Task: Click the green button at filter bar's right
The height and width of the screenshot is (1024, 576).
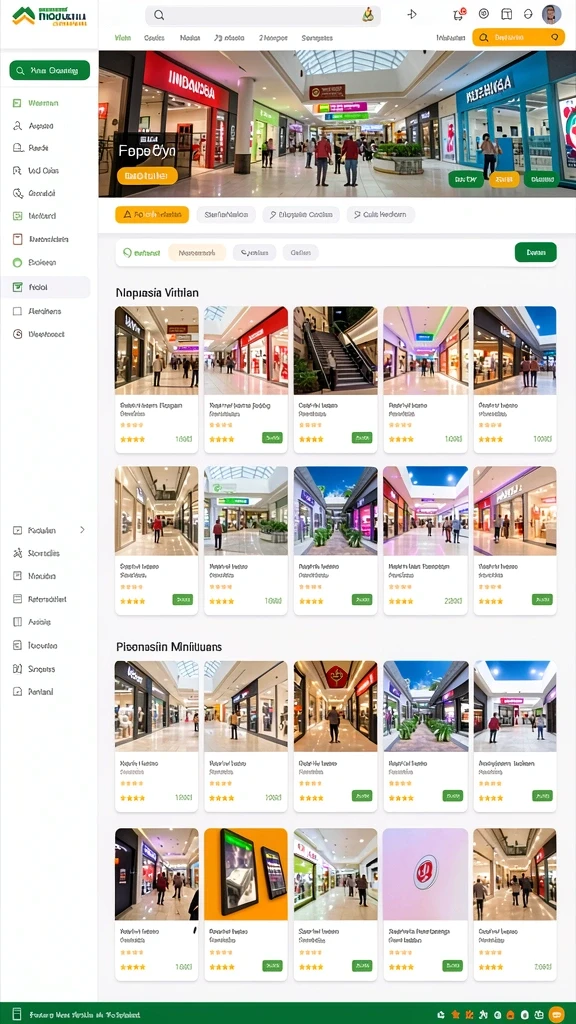Action: (x=536, y=252)
